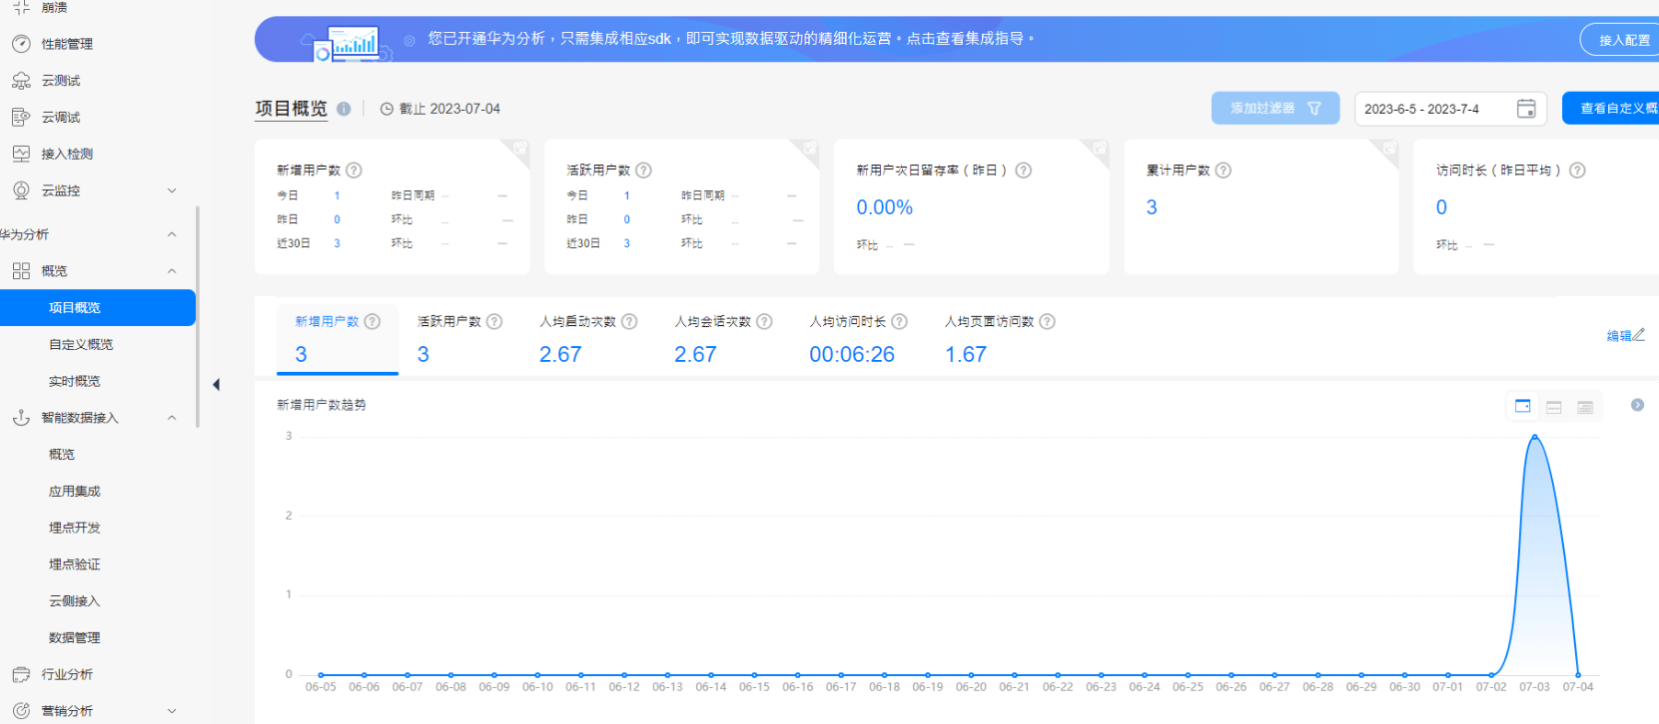Open 自定义概览 in the sidebar

pos(81,345)
